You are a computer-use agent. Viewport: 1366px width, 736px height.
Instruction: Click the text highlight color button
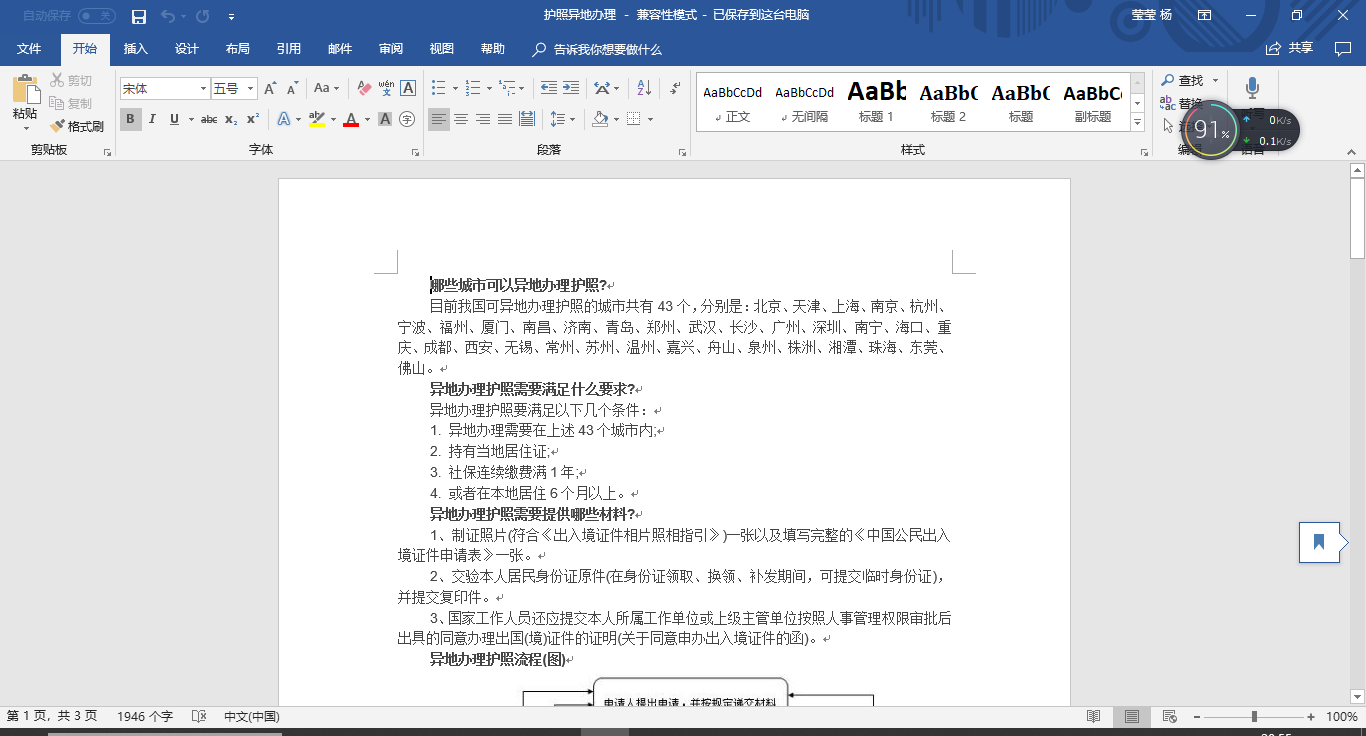coord(316,119)
